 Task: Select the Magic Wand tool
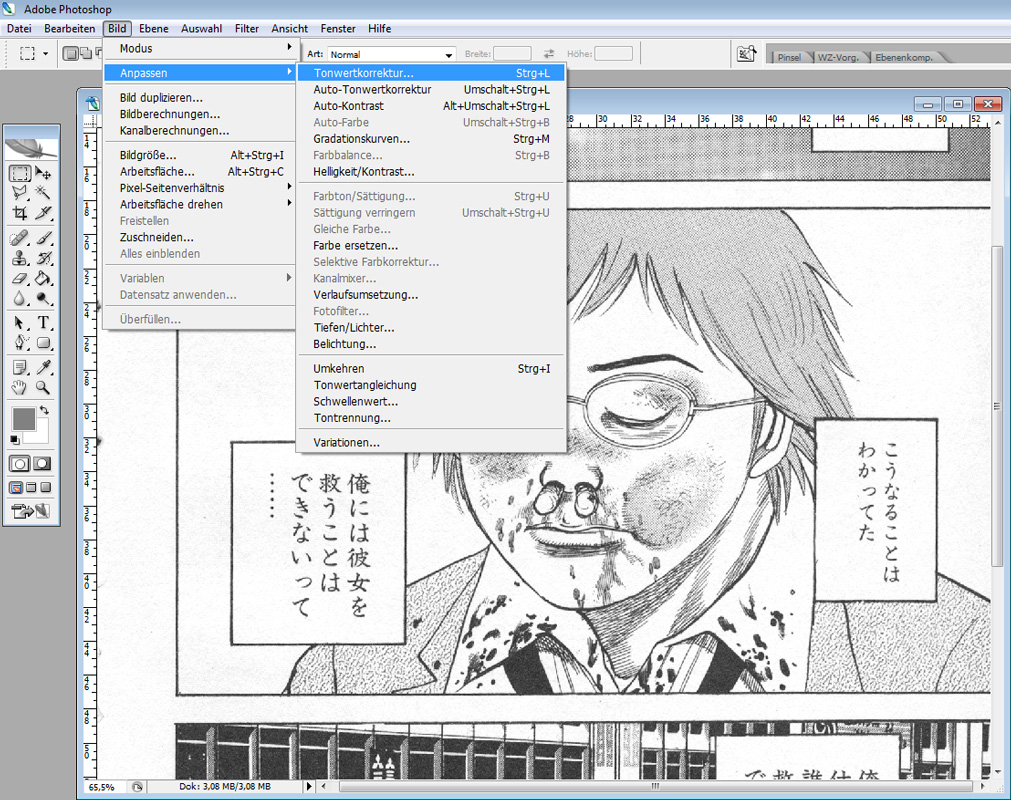click(43, 192)
